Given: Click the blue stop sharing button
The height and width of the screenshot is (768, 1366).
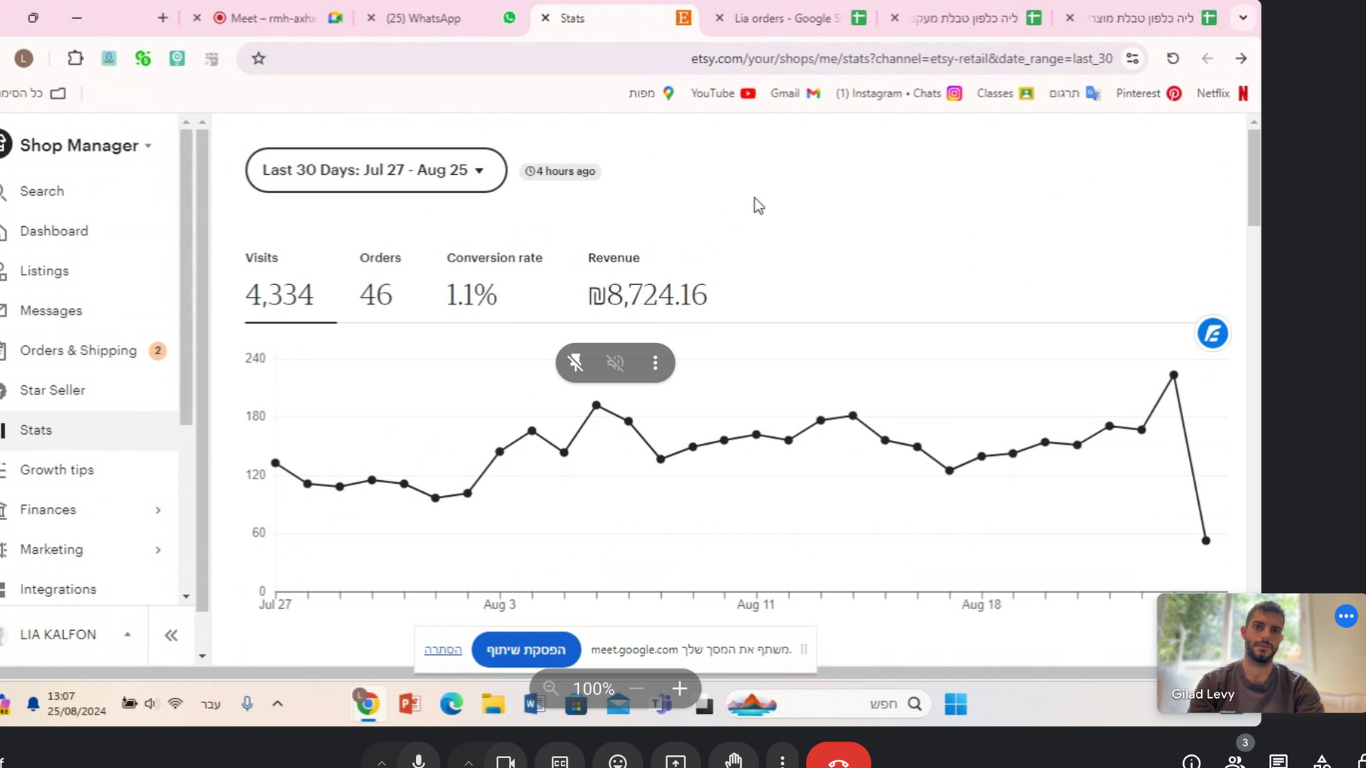Looking at the screenshot, I should (526, 650).
